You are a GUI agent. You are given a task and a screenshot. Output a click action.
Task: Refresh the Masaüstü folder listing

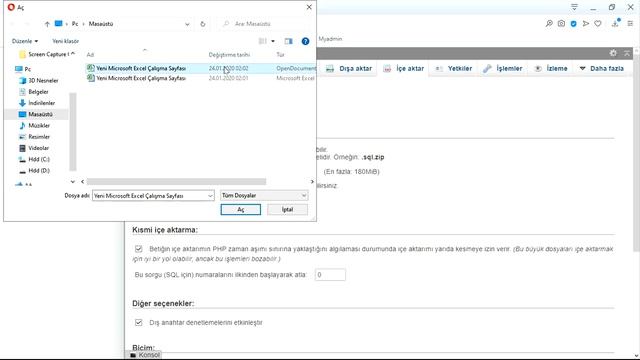pyautogui.click(x=203, y=24)
